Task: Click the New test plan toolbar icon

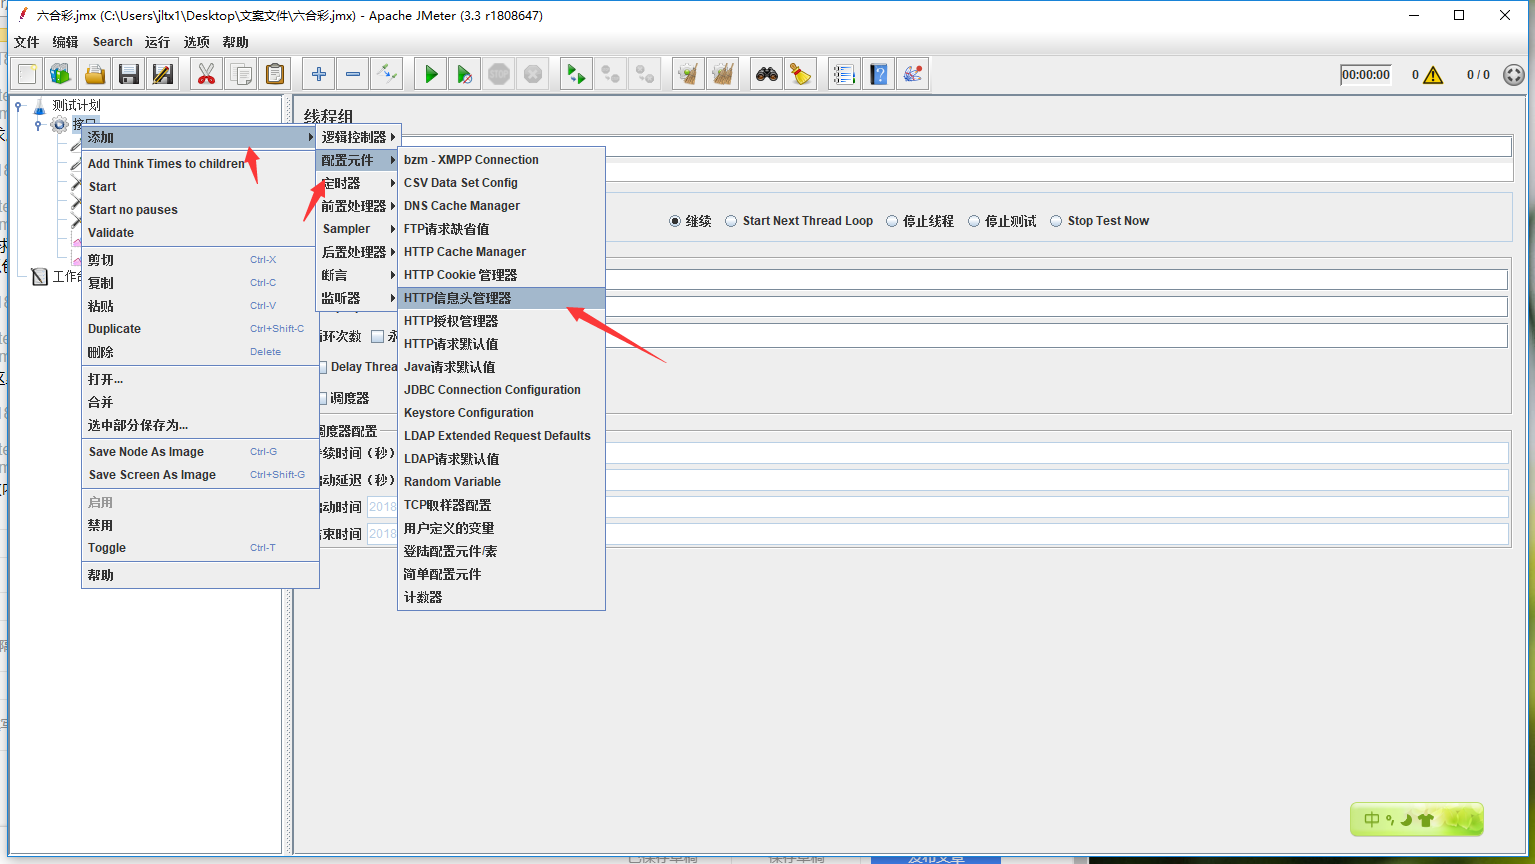Action: [28, 74]
